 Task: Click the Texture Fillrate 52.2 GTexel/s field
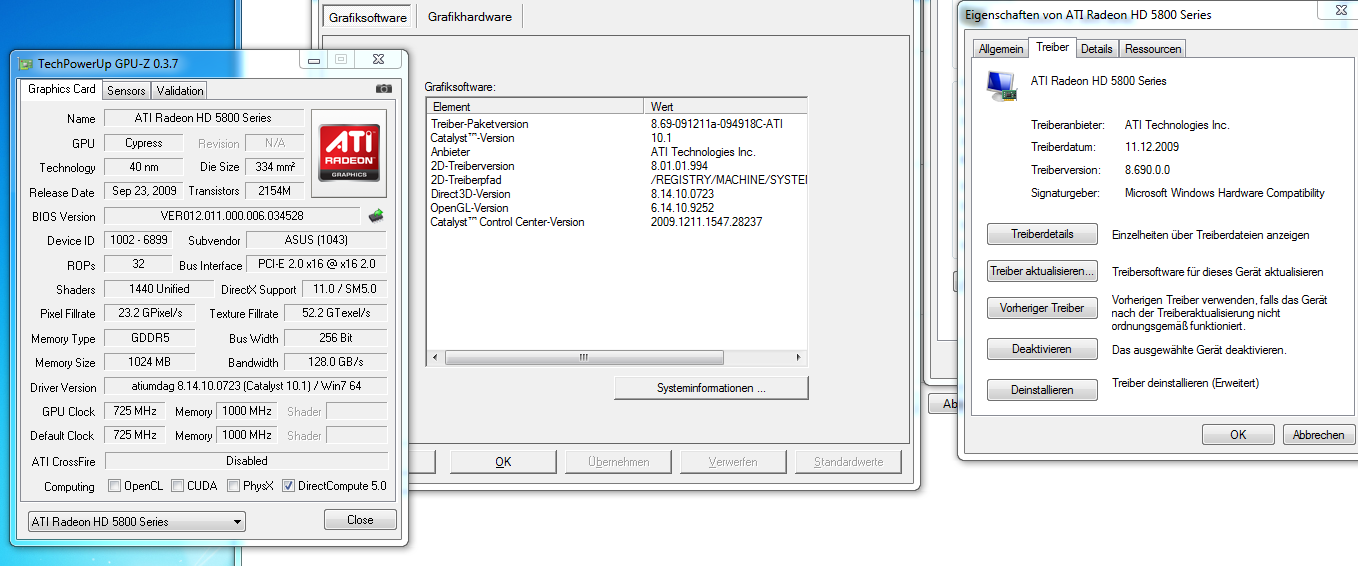335,313
